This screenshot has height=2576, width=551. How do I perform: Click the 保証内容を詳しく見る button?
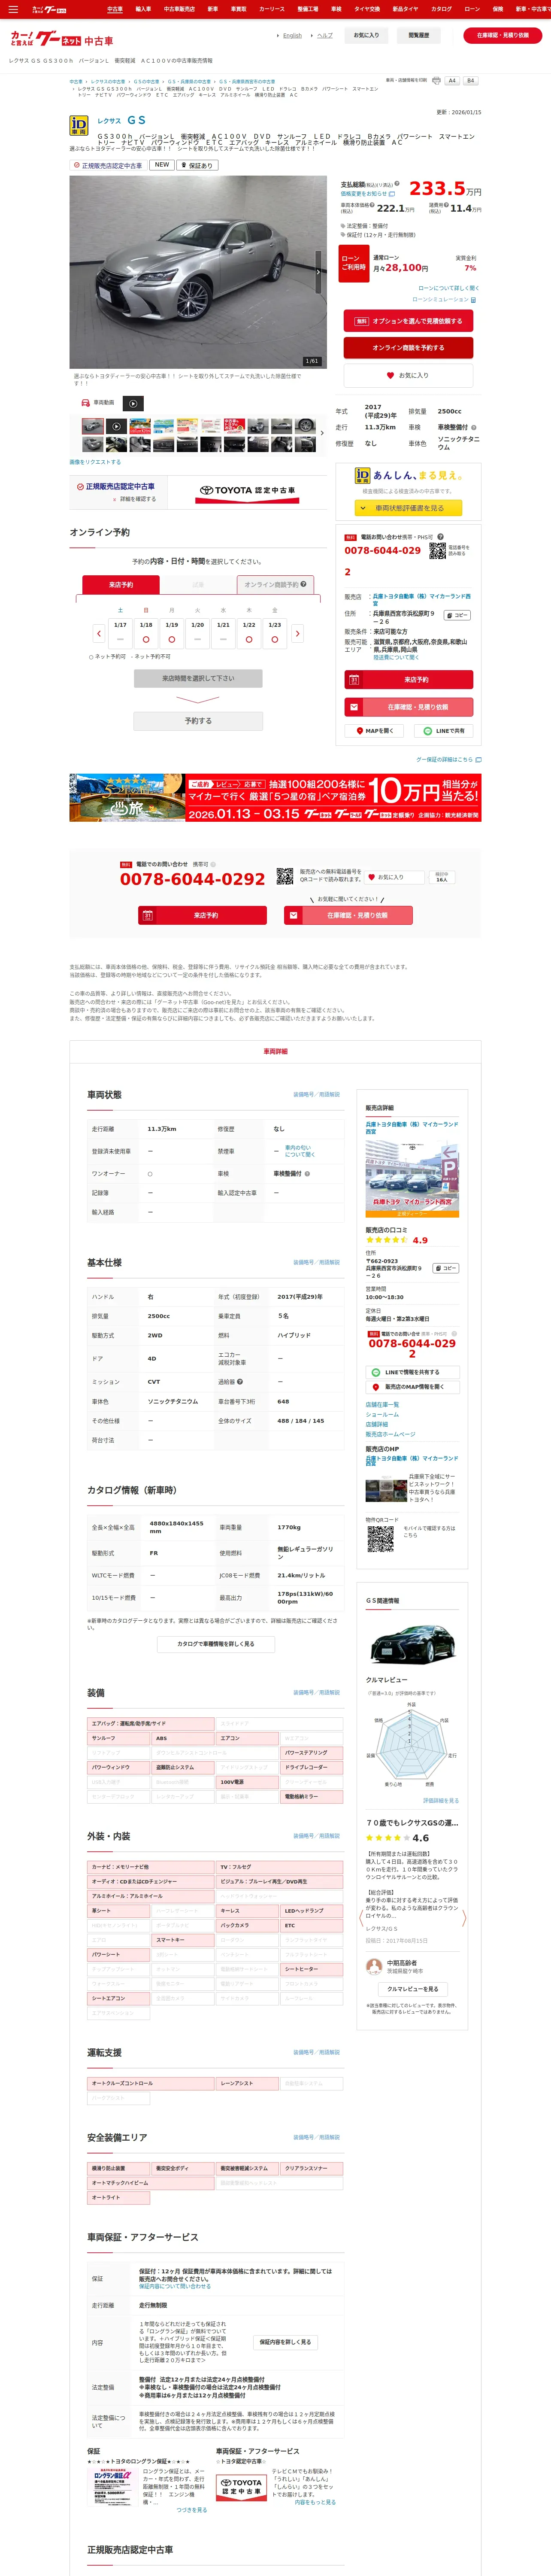[285, 2342]
